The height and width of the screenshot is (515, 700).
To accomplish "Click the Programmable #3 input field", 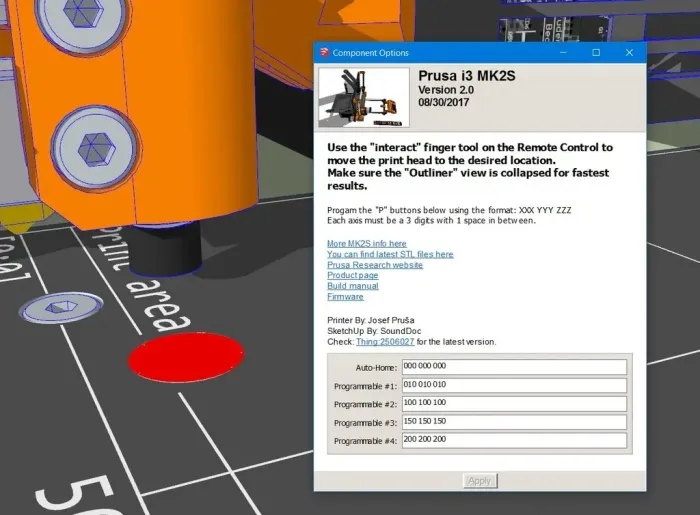I will click(514, 422).
